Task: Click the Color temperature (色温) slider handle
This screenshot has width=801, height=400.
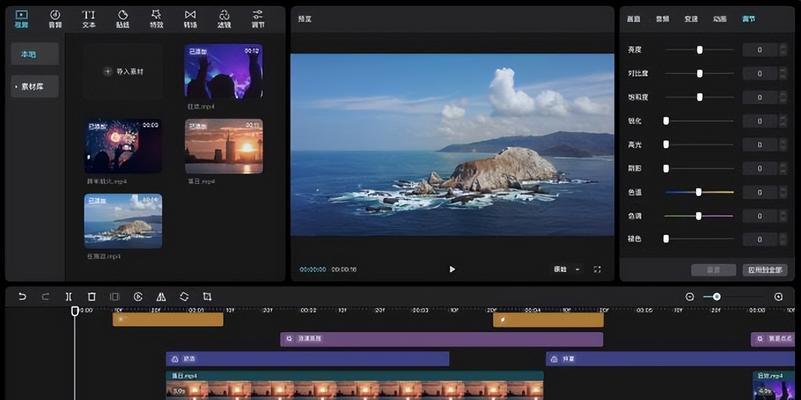Action: point(698,192)
